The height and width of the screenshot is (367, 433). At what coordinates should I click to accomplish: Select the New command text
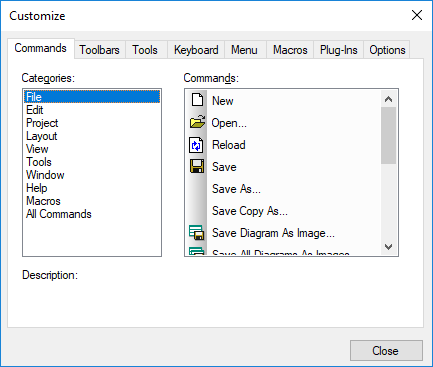tap(223, 101)
